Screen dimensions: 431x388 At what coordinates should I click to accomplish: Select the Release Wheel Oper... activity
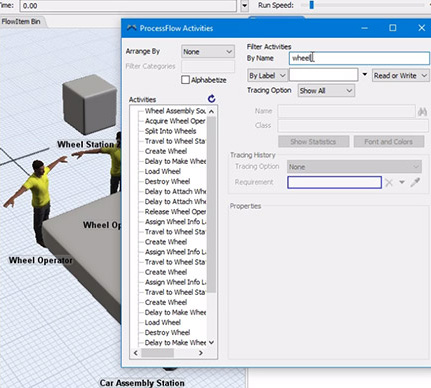(175, 212)
